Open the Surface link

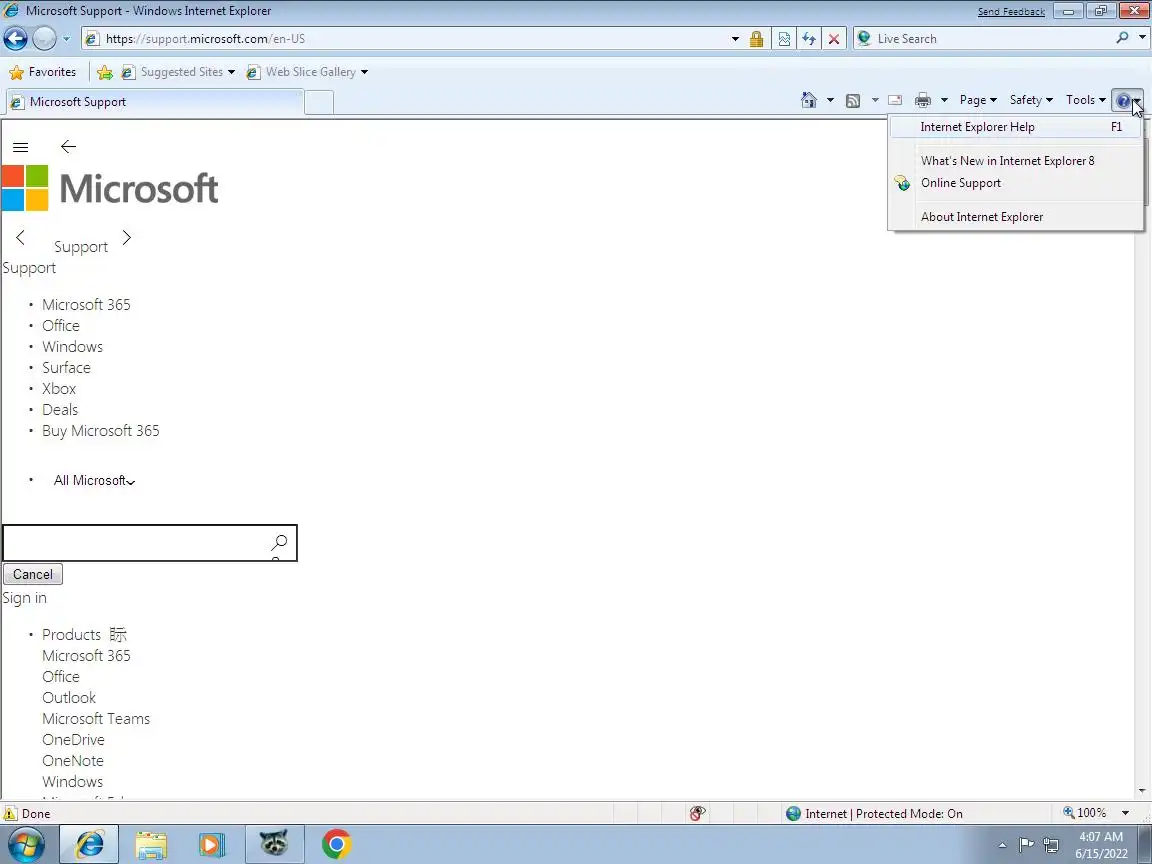[66, 368]
